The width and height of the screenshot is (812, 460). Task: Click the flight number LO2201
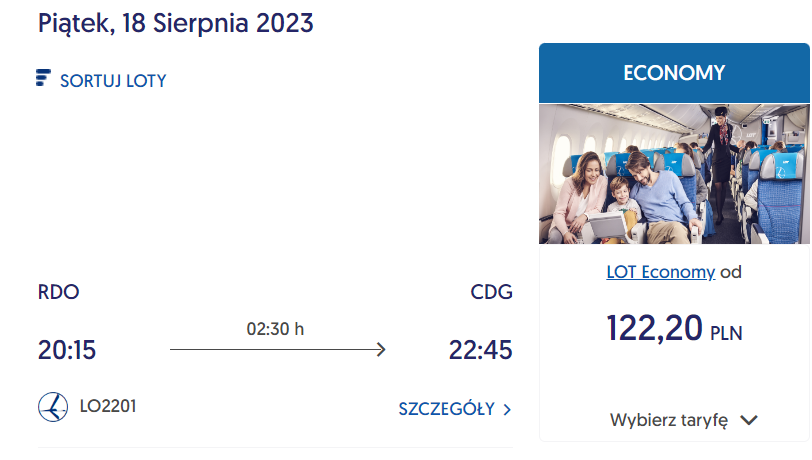108,406
